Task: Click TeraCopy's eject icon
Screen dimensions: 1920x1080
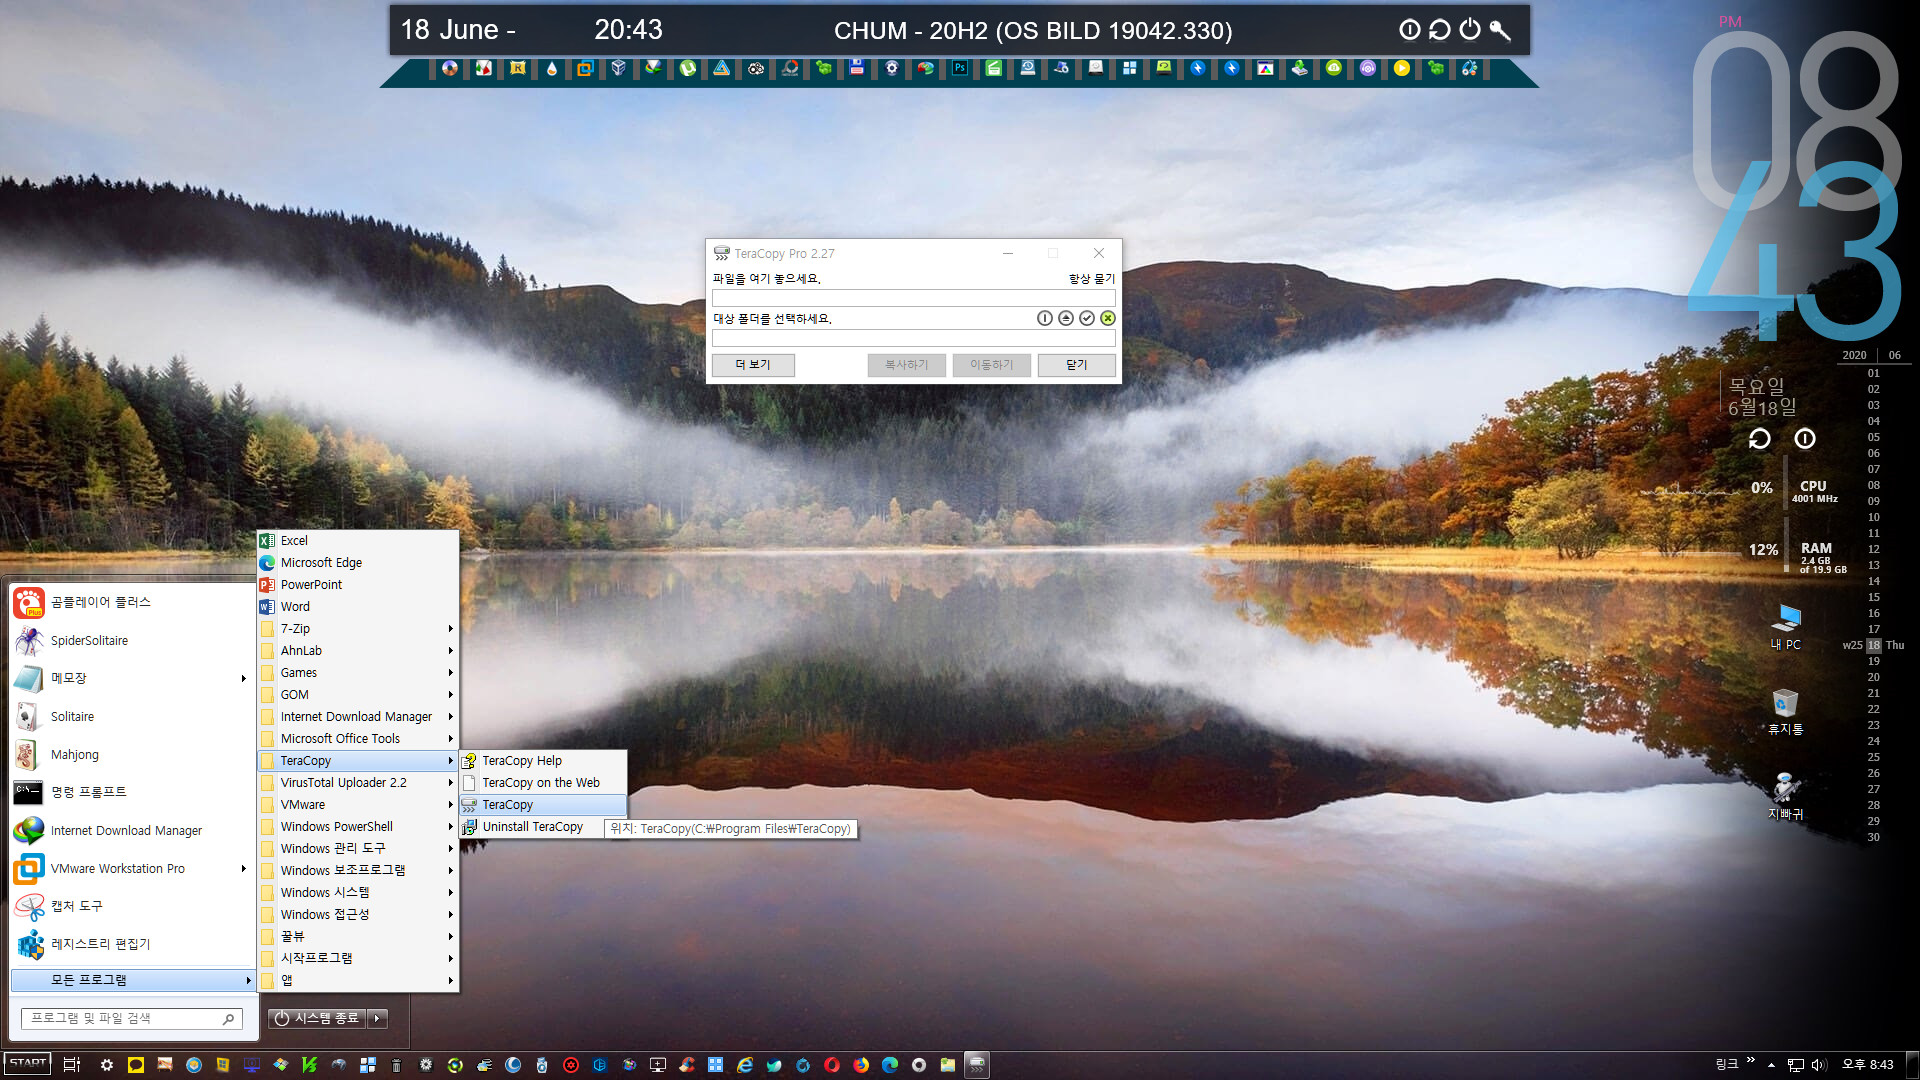Action: (x=1066, y=318)
